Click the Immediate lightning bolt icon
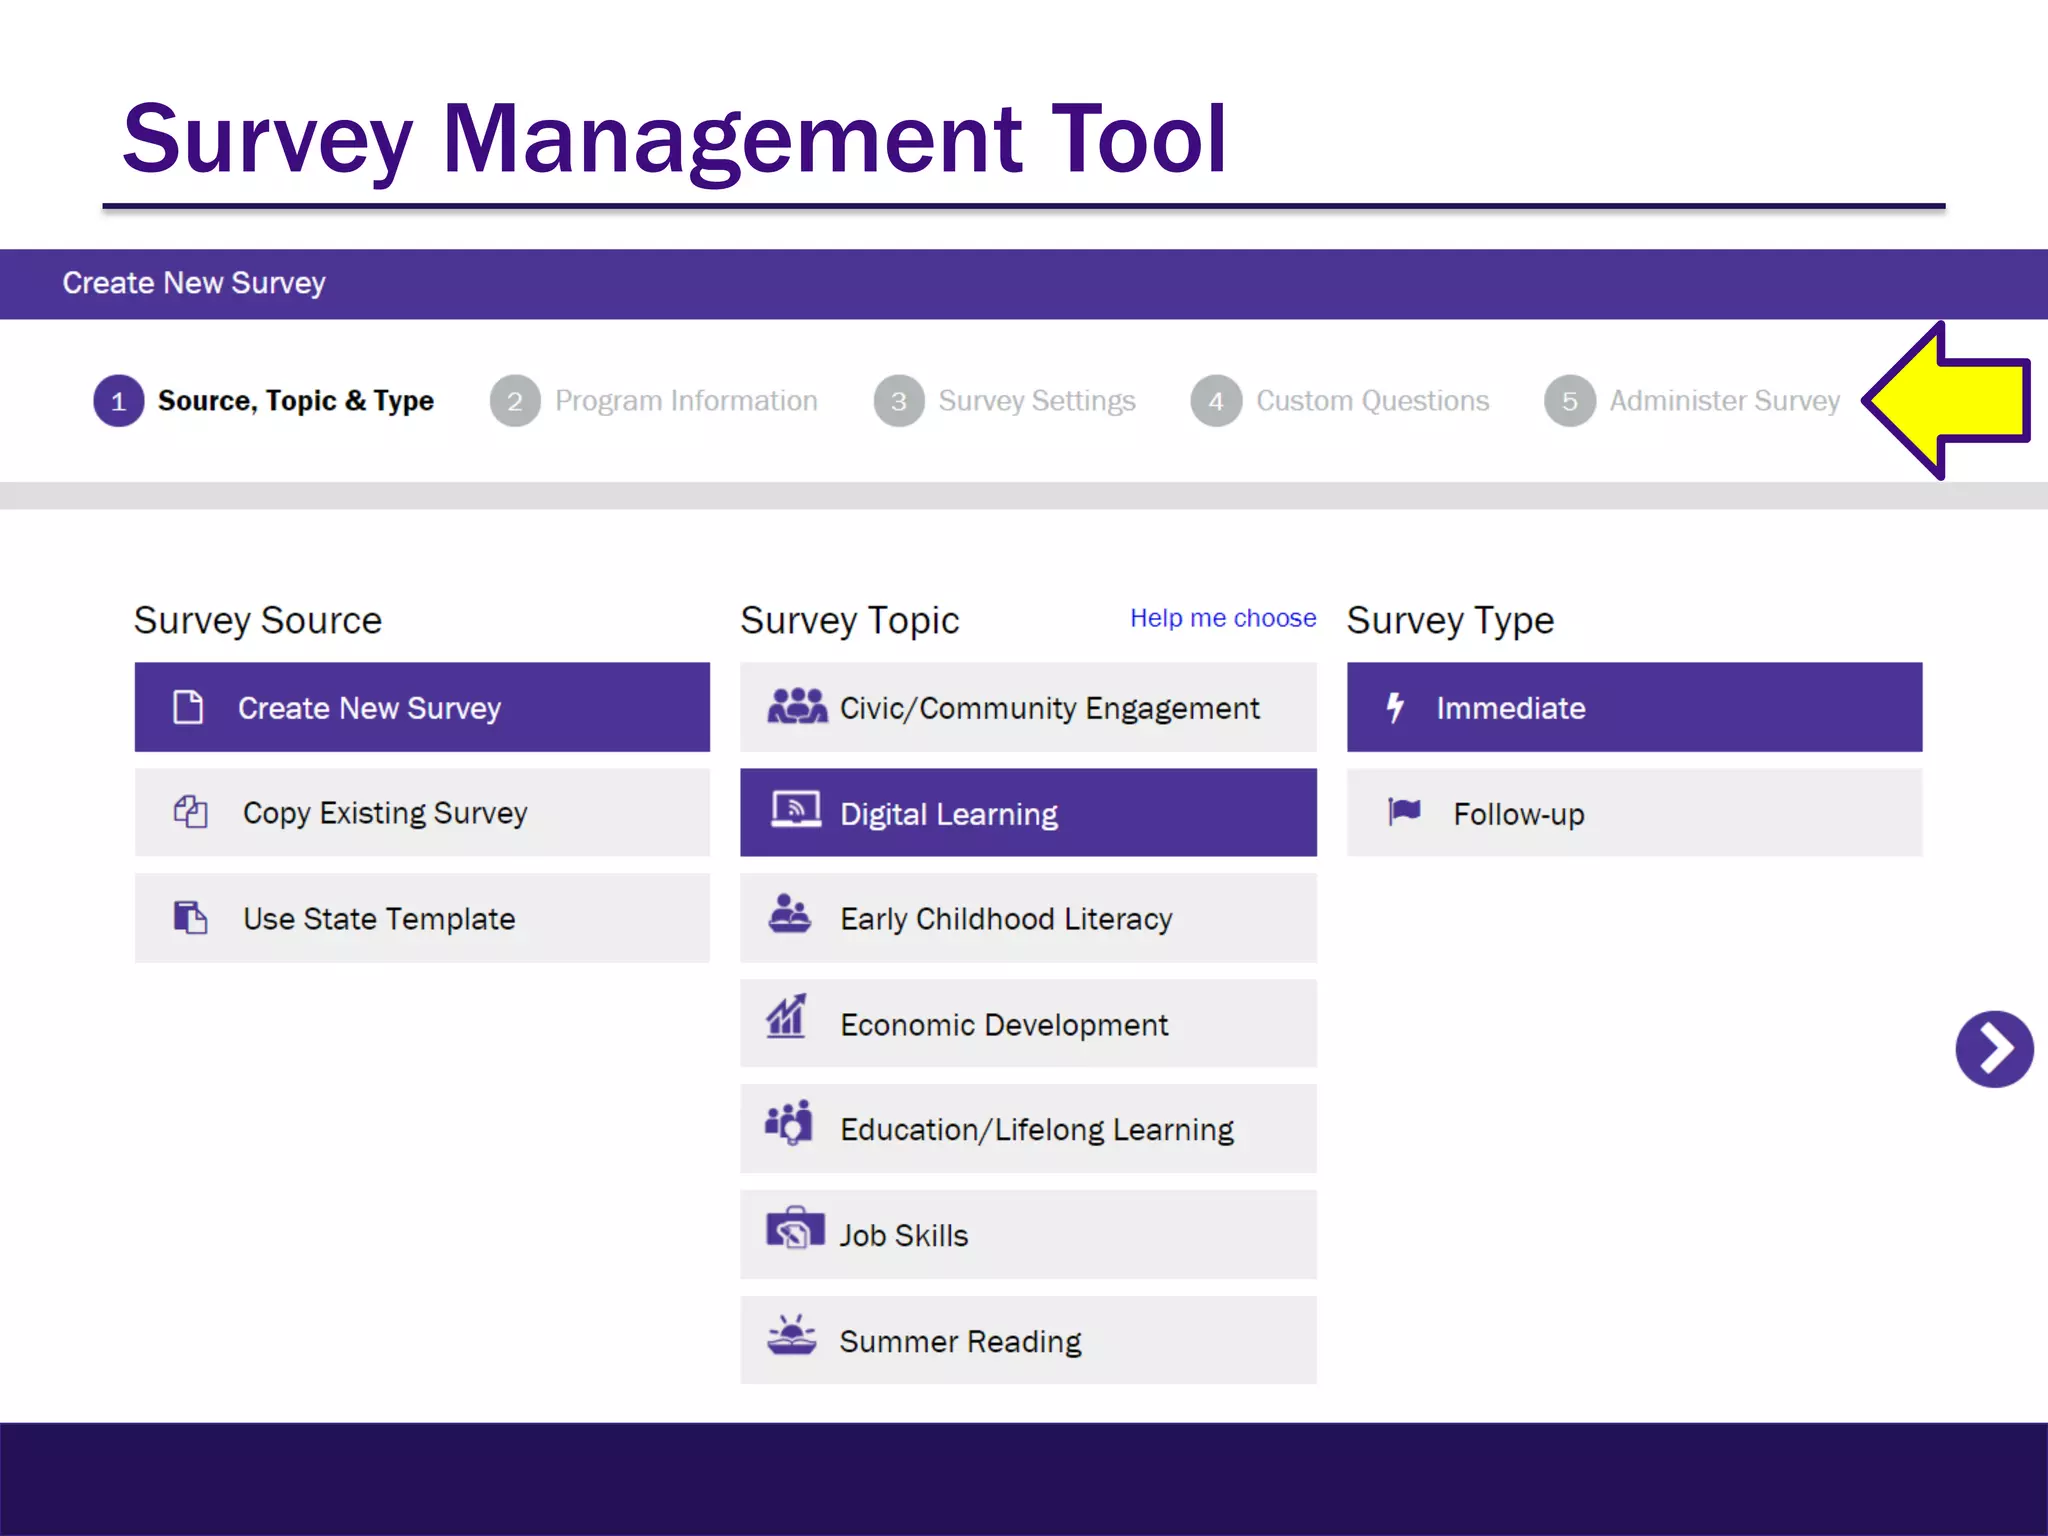Screen dimensions: 2048x1536 pyautogui.click(x=1395, y=707)
